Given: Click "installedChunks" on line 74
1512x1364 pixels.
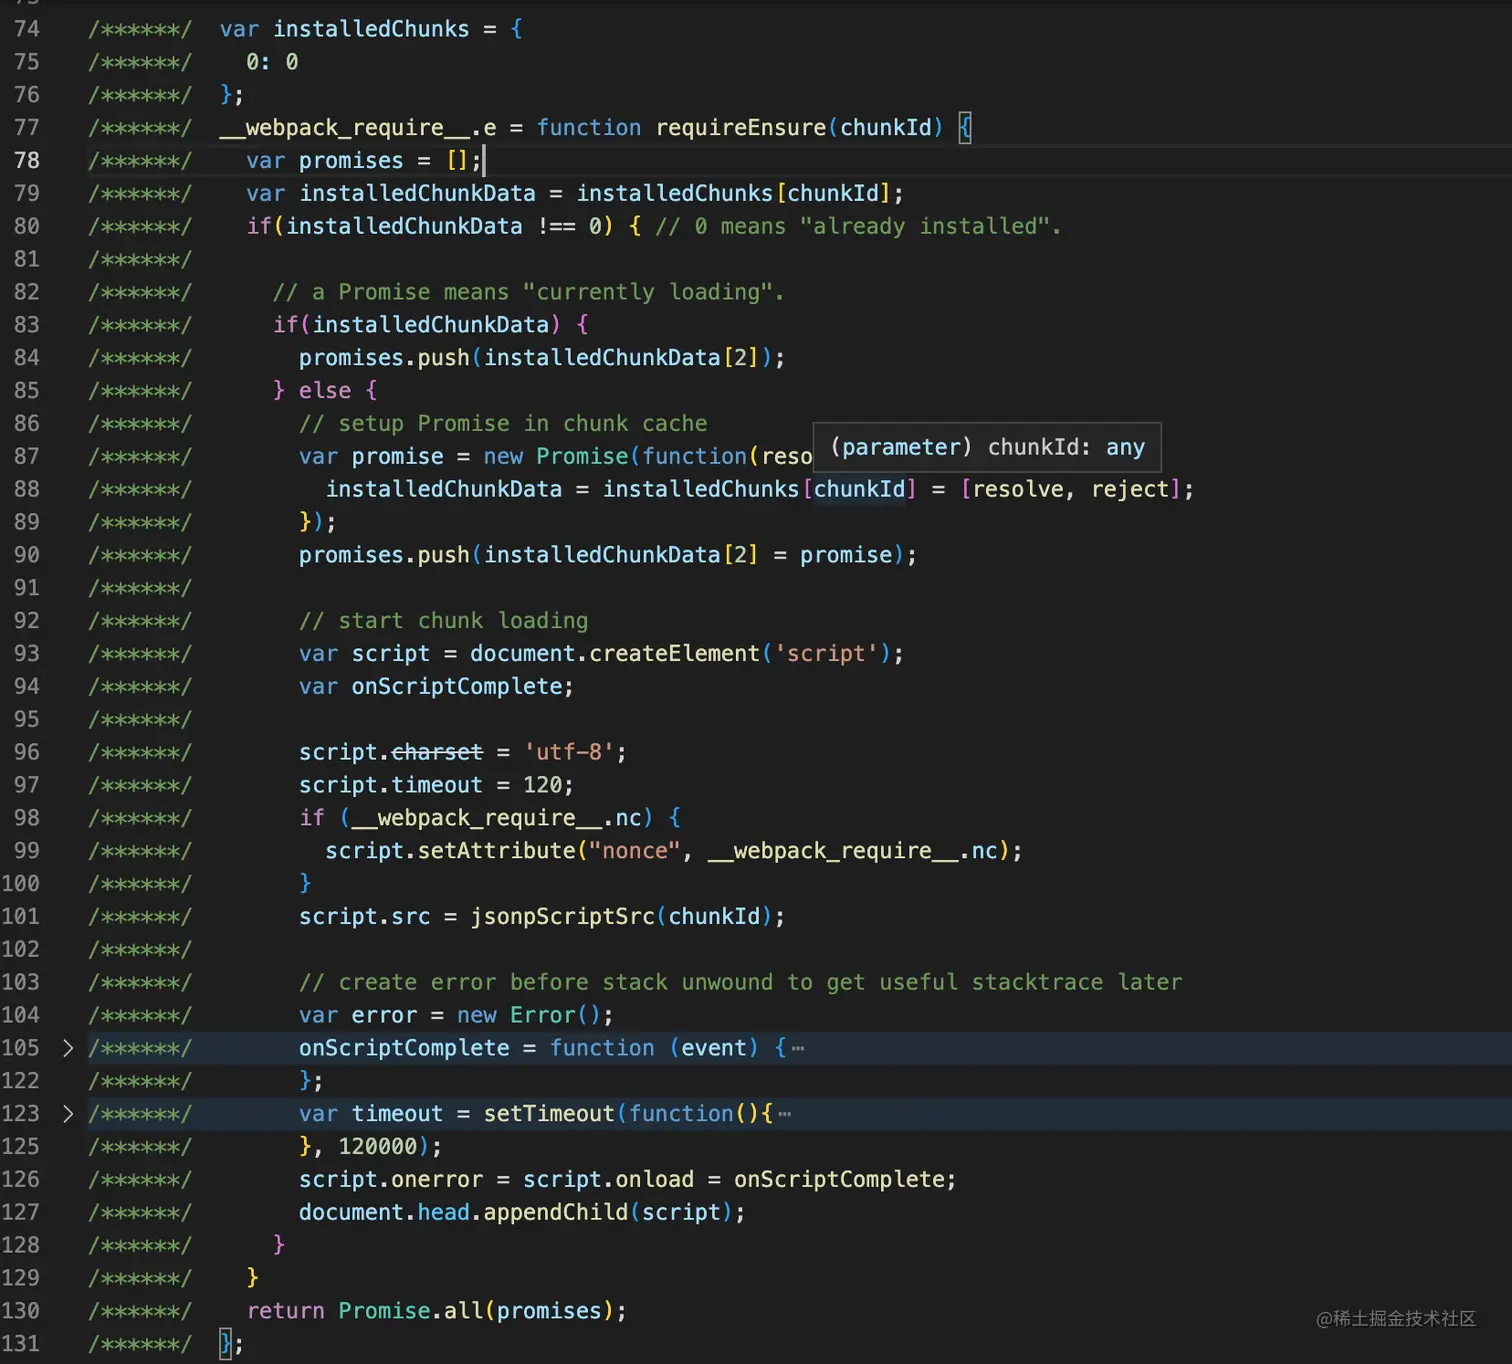Looking at the screenshot, I should (371, 29).
